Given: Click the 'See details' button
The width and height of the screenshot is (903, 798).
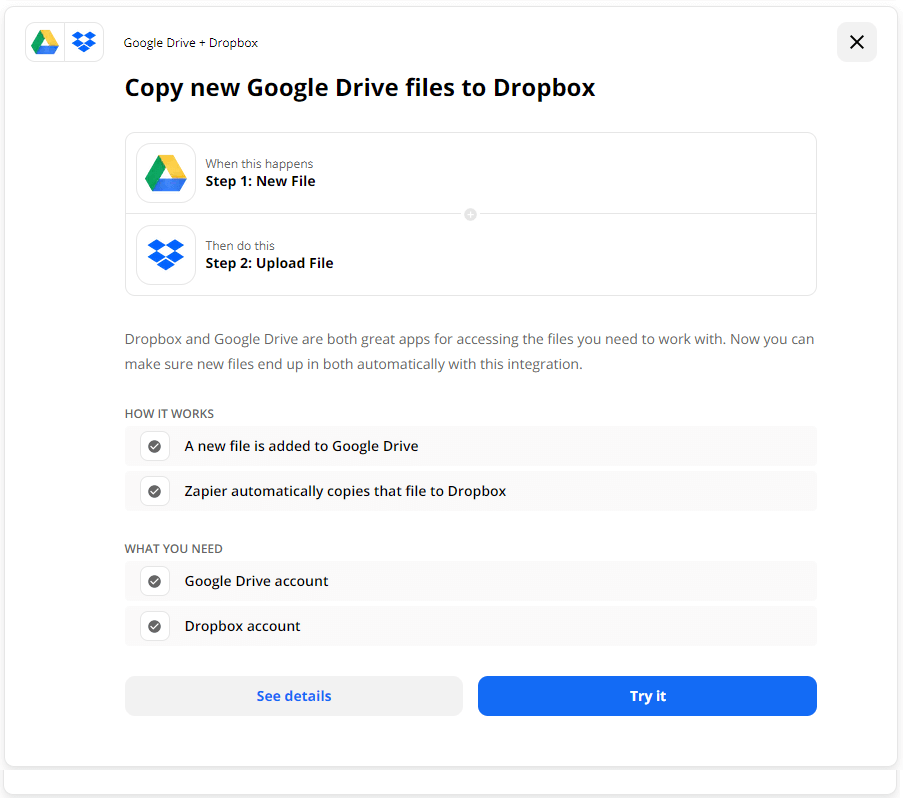Looking at the screenshot, I should pos(293,696).
